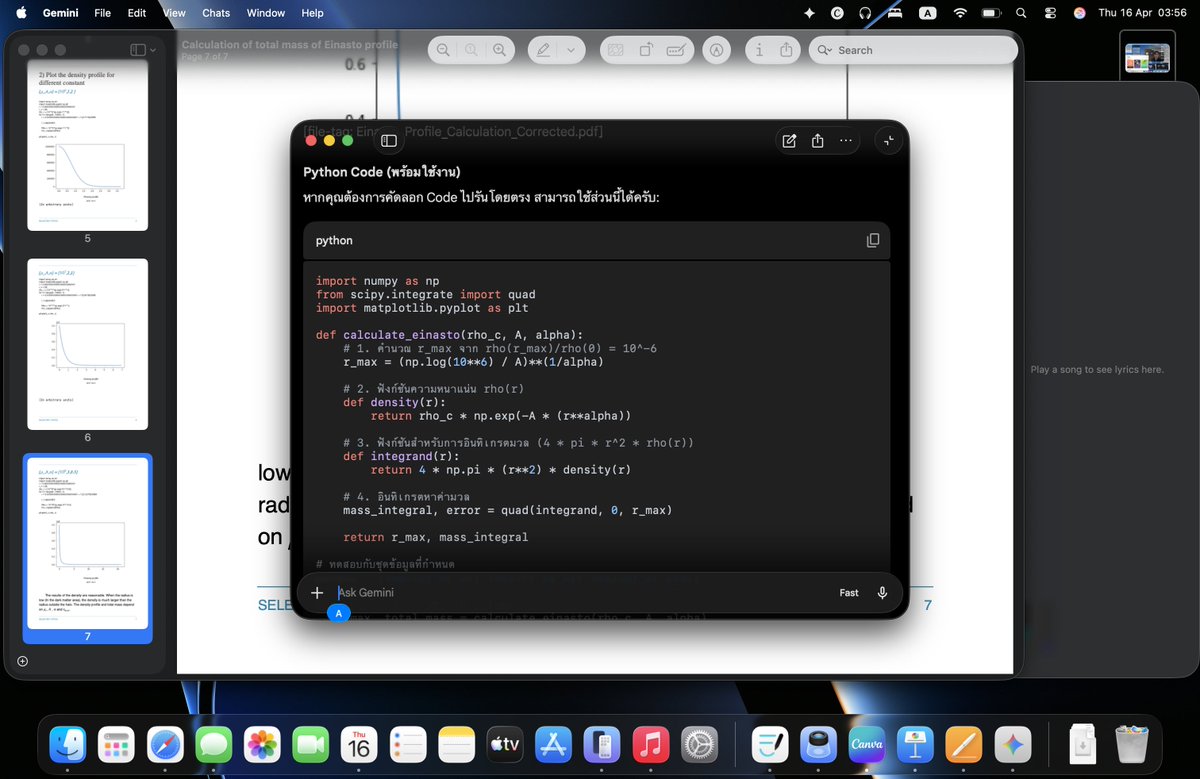Open Keynote from the Dock

click(916, 745)
